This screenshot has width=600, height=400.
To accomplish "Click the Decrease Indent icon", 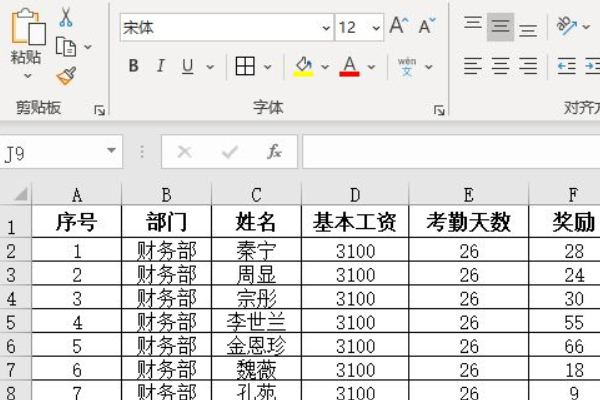I will [567, 66].
